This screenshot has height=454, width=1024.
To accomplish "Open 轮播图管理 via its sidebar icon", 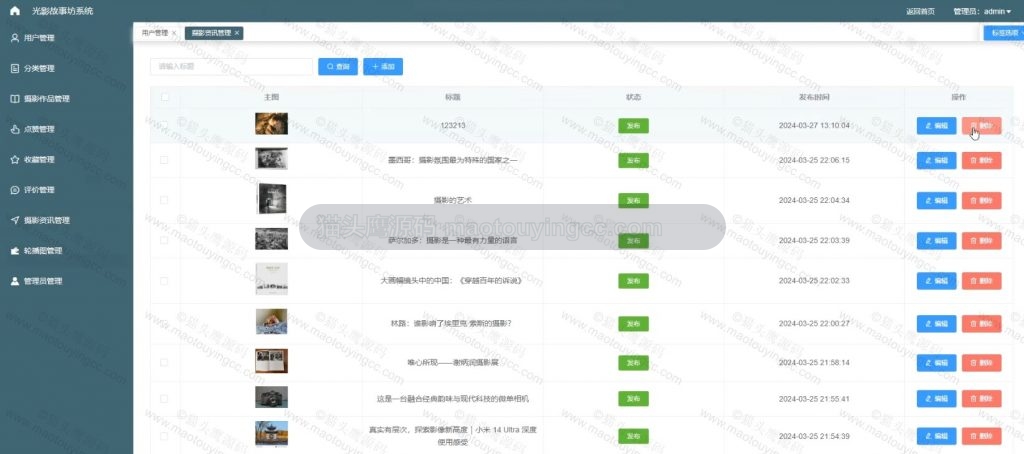I will coord(14,251).
